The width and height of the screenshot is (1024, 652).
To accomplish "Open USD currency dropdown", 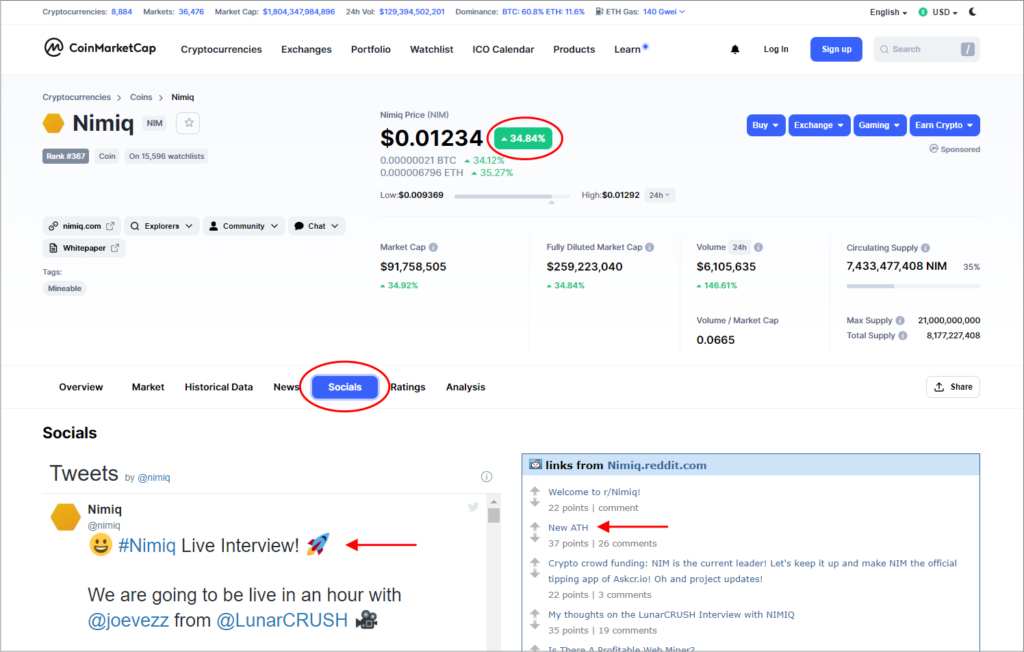I will pyautogui.click(x=938, y=12).
